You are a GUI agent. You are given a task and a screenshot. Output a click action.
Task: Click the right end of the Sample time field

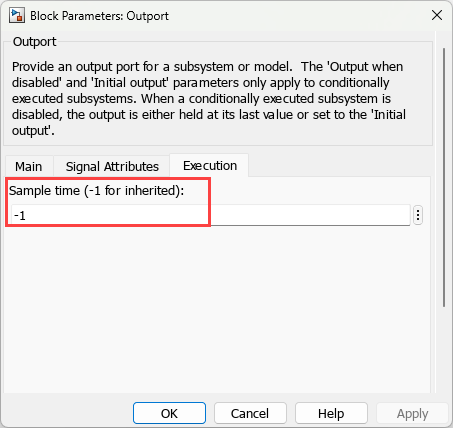(x=400, y=215)
